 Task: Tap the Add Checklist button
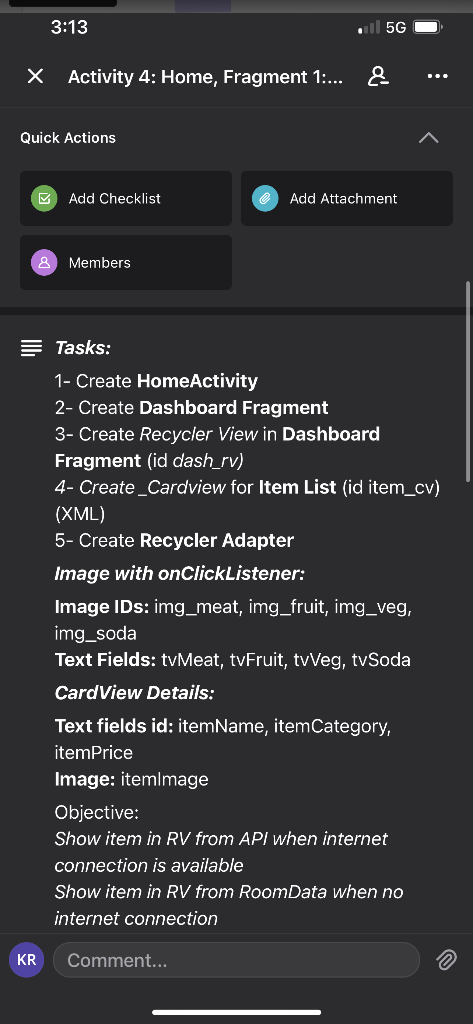coord(126,199)
